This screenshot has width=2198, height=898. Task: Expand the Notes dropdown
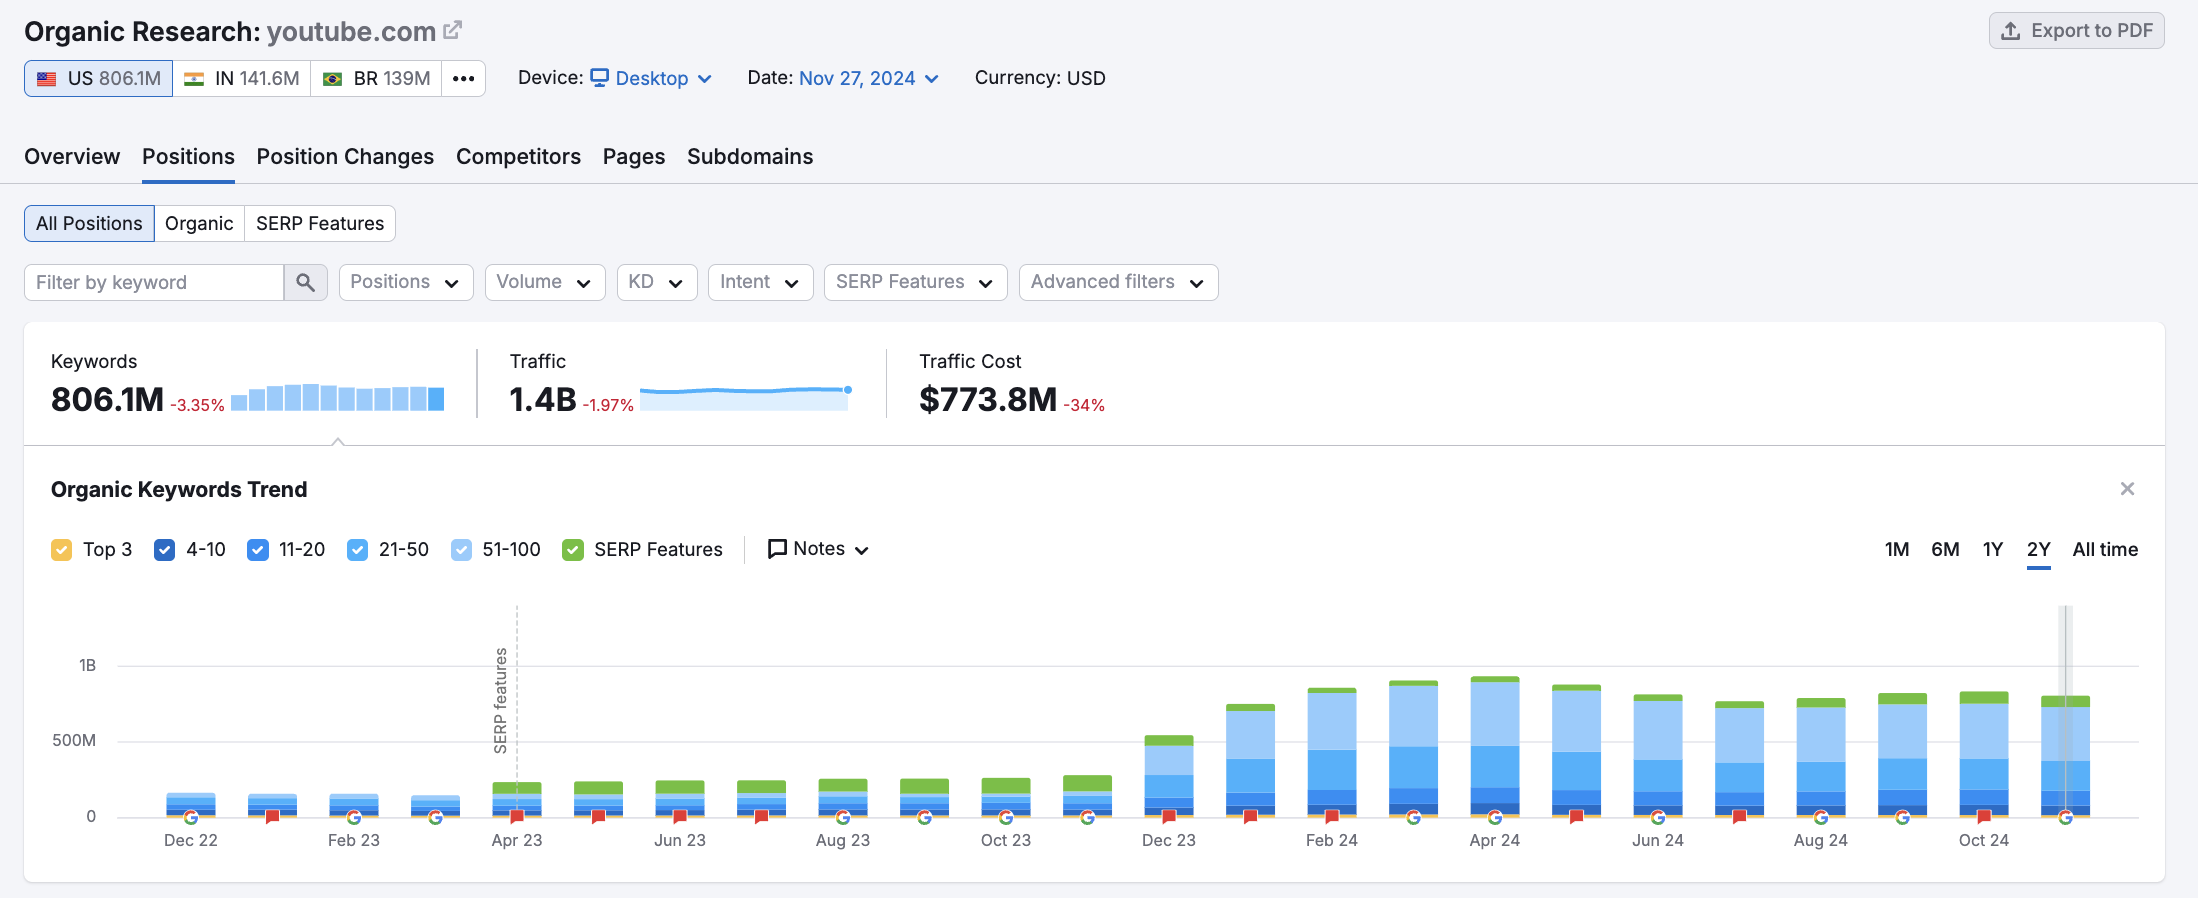(818, 549)
